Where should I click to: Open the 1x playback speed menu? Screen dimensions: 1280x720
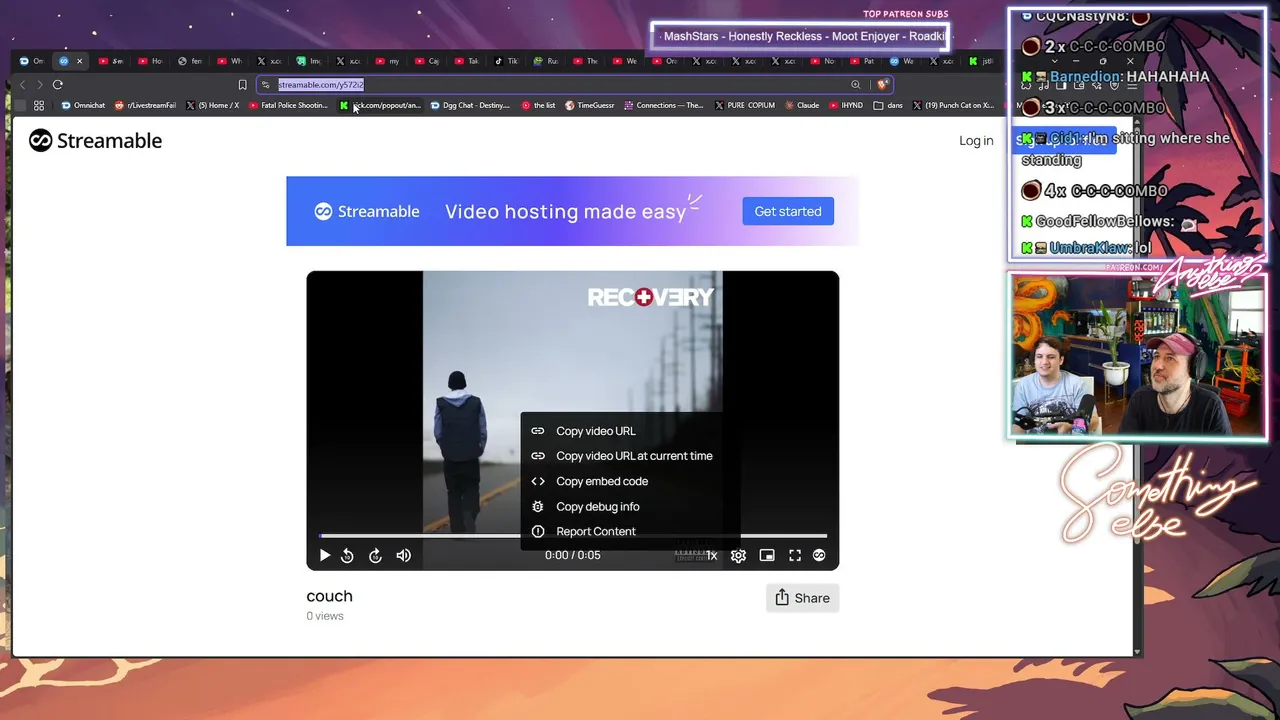point(711,556)
